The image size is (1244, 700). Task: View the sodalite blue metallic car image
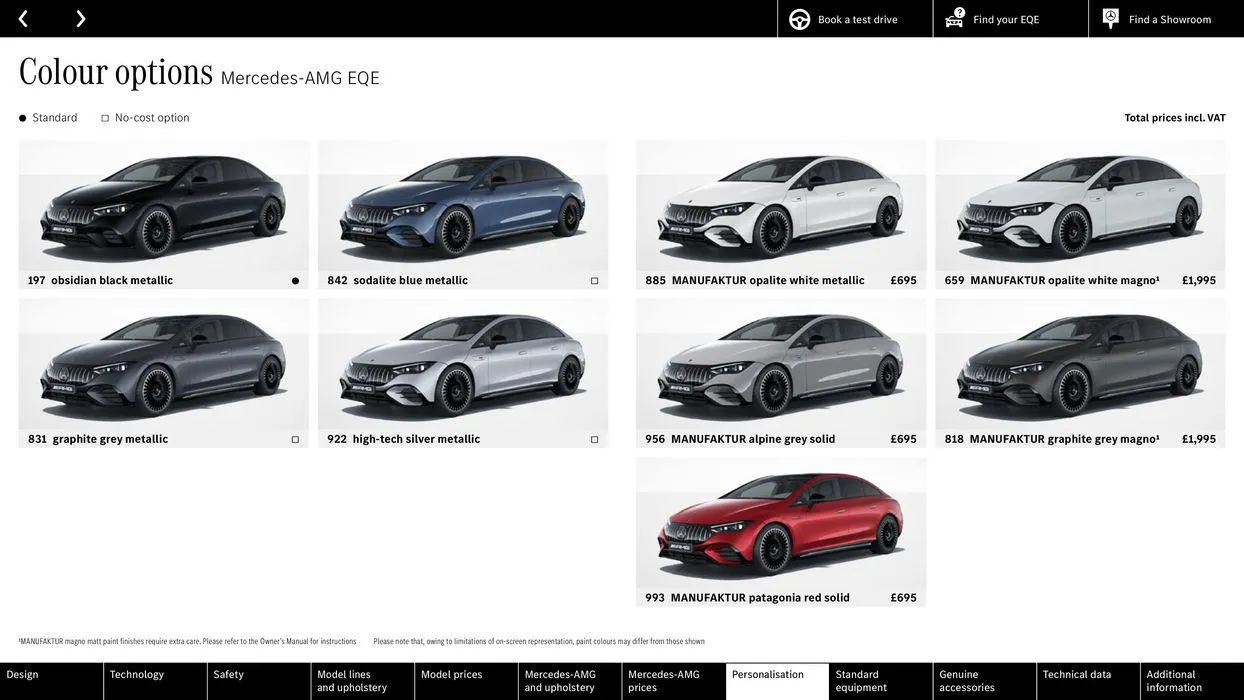[463, 206]
